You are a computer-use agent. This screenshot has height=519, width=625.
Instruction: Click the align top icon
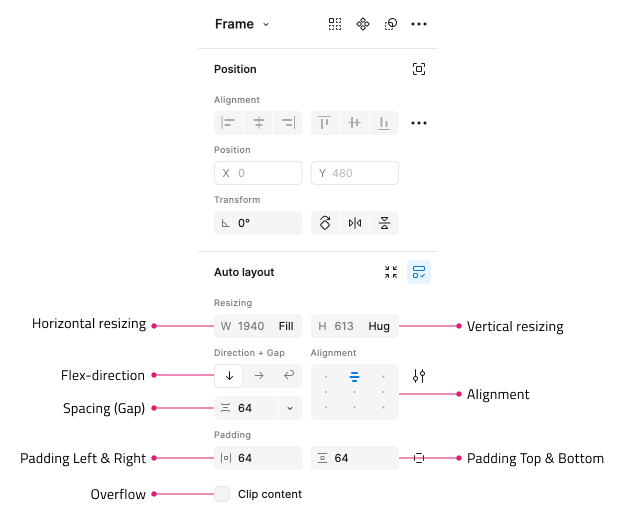(324, 123)
